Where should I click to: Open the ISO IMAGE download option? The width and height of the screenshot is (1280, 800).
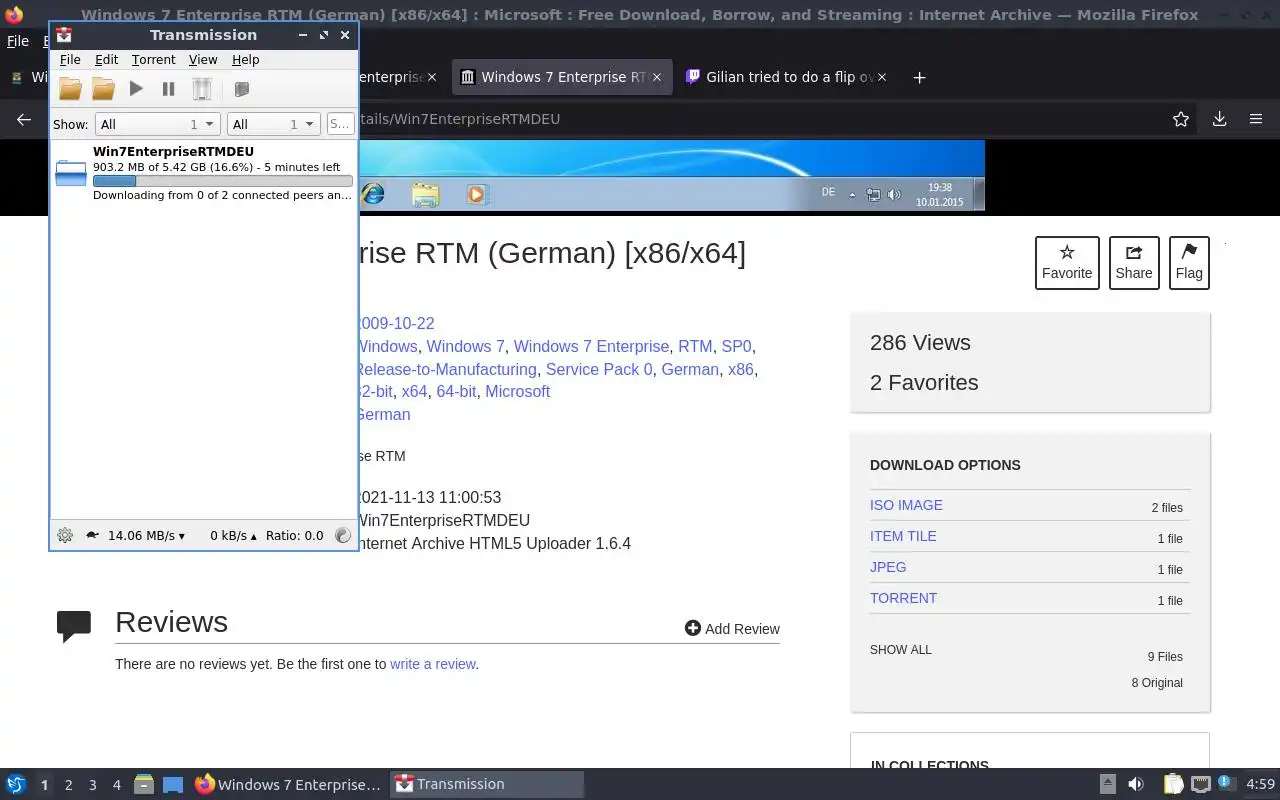tap(906, 505)
